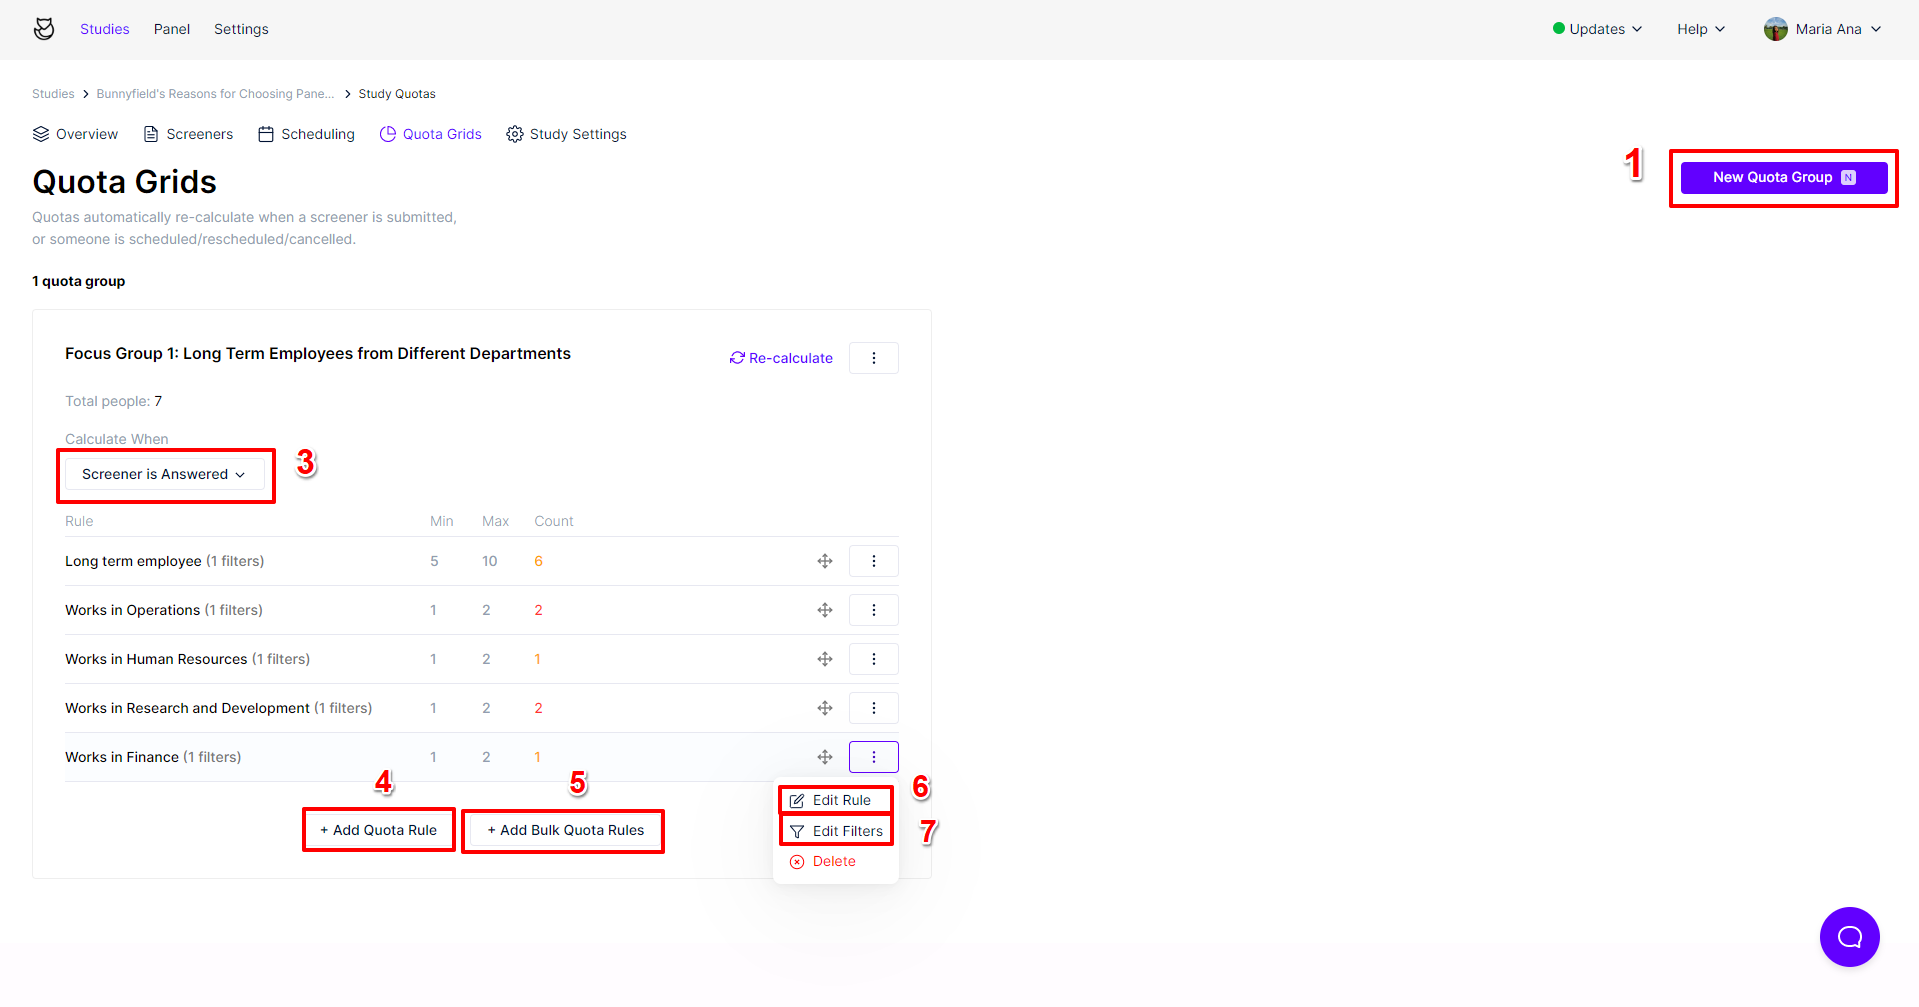
Task: Click drag handle for Long term employee rule
Action: coord(825,561)
